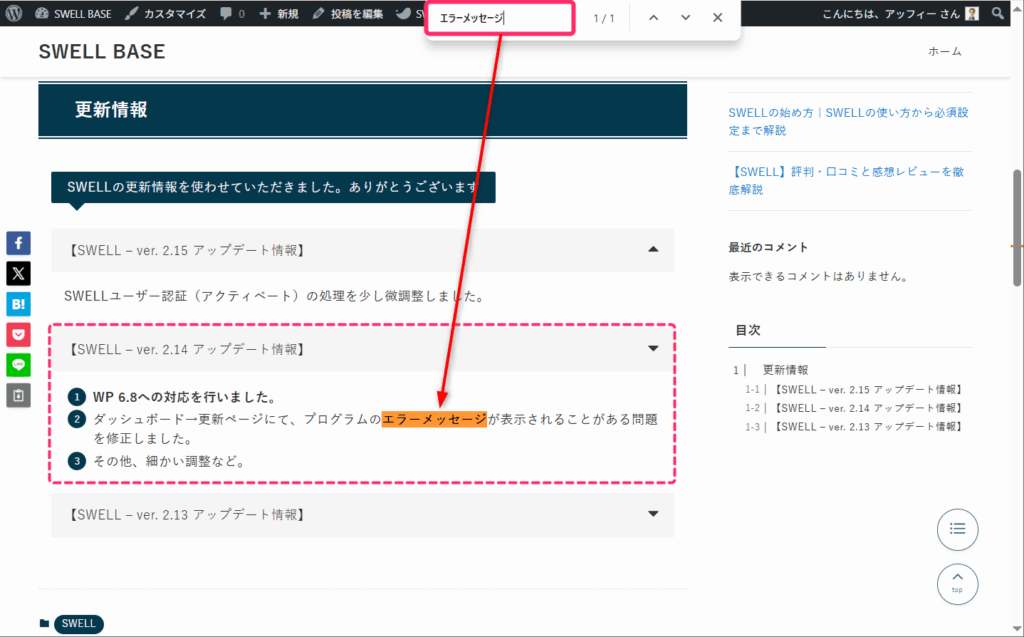Open the SWELL BASE site dashboard

pyautogui.click(x=73, y=14)
